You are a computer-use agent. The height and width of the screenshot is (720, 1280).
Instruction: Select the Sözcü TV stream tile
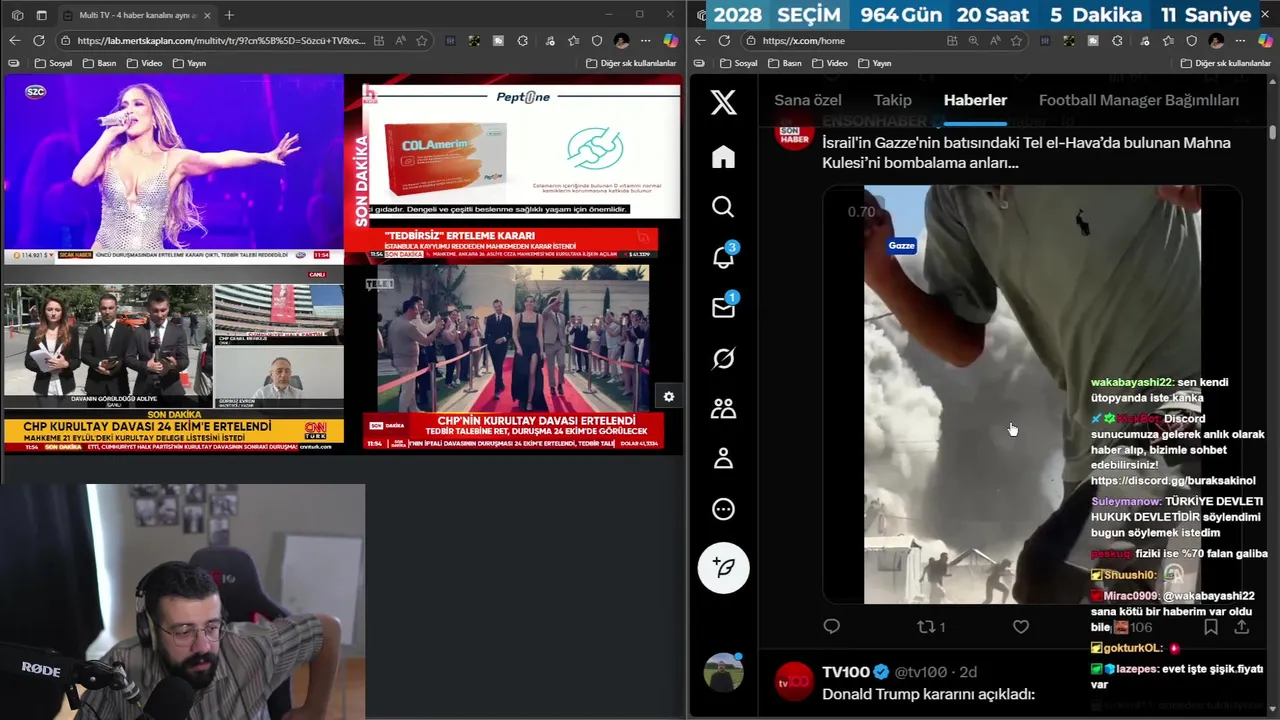pos(173,169)
